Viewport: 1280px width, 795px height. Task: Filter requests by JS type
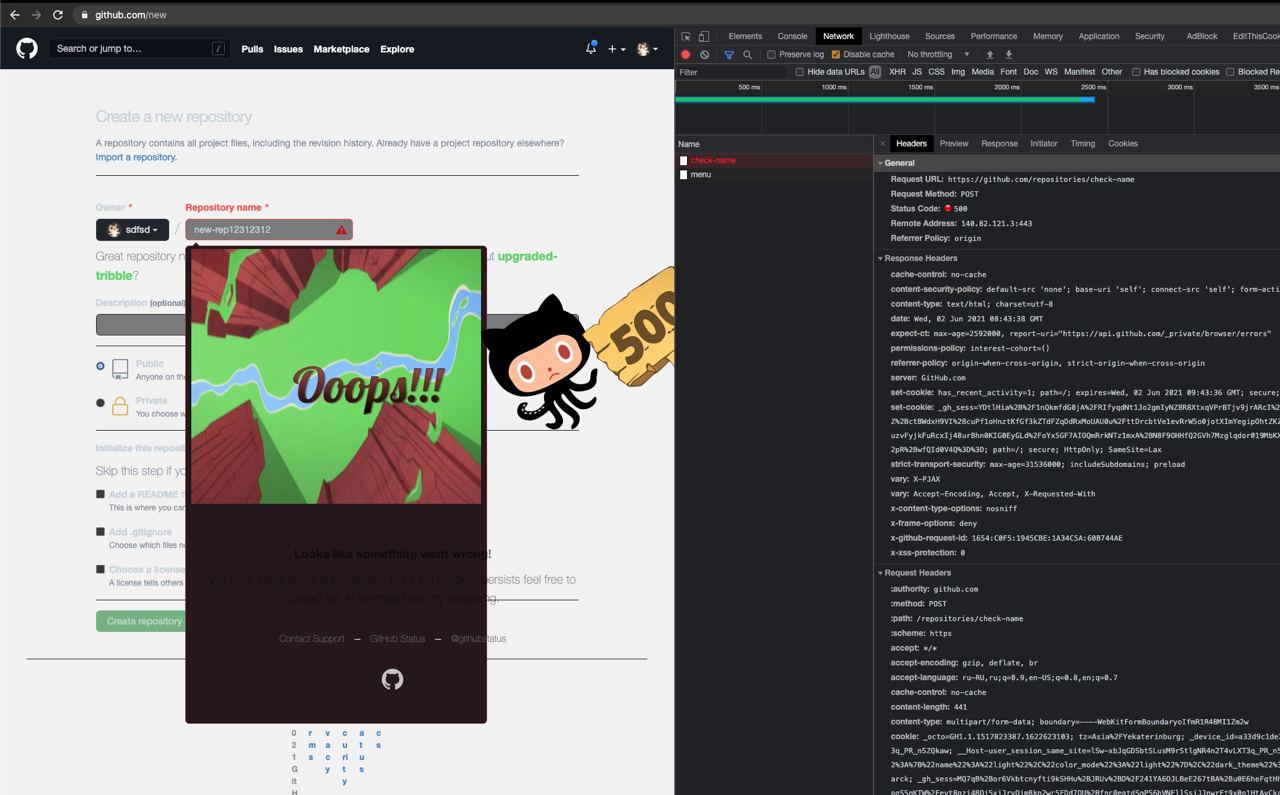pos(917,72)
